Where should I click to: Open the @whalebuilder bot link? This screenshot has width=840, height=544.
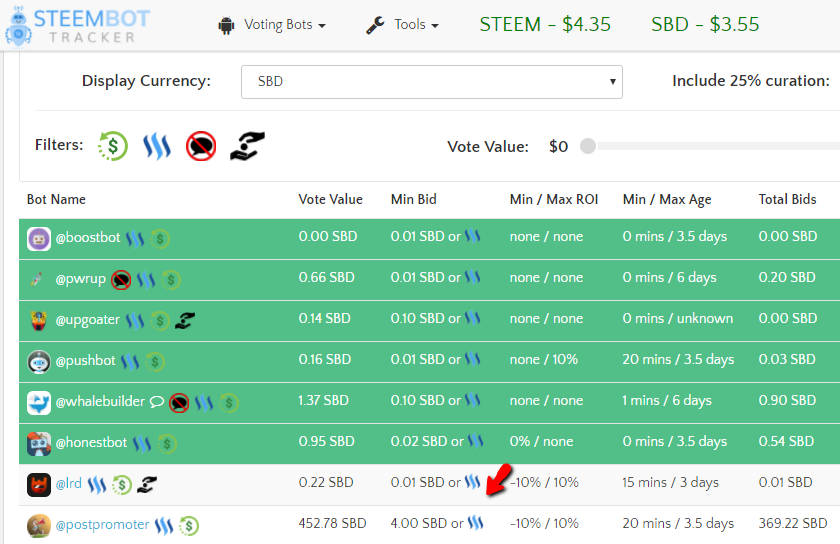pyautogui.click(x=100, y=401)
